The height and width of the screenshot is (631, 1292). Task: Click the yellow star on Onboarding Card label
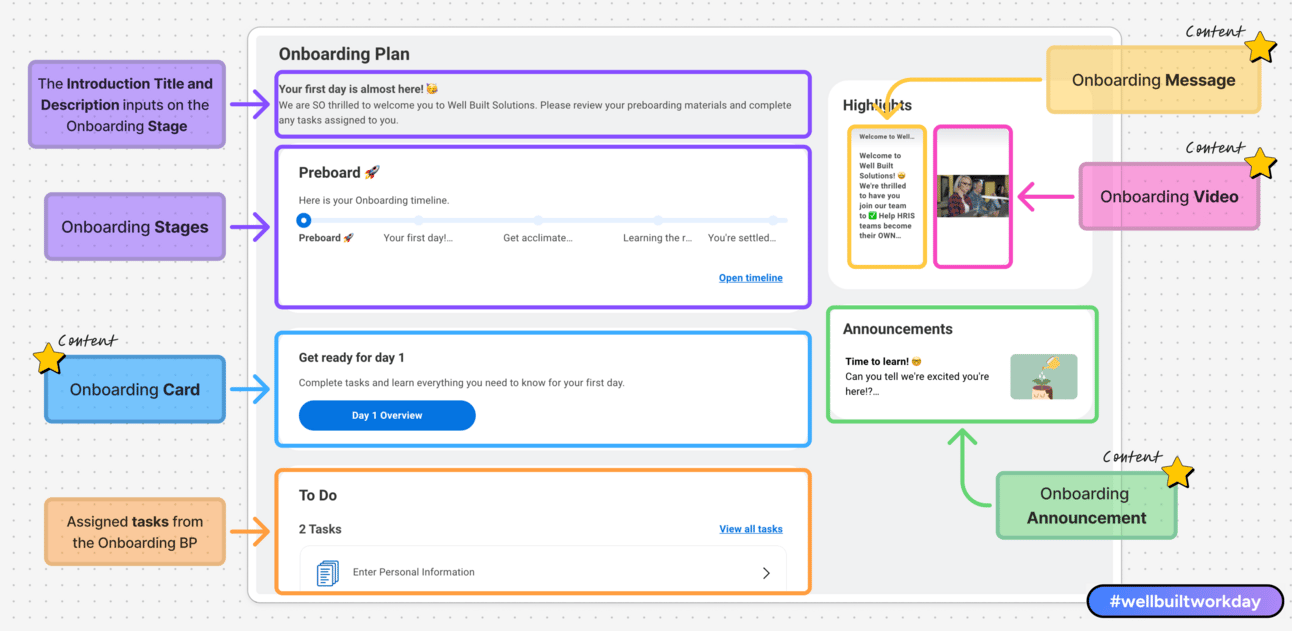pyautogui.click(x=48, y=358)
